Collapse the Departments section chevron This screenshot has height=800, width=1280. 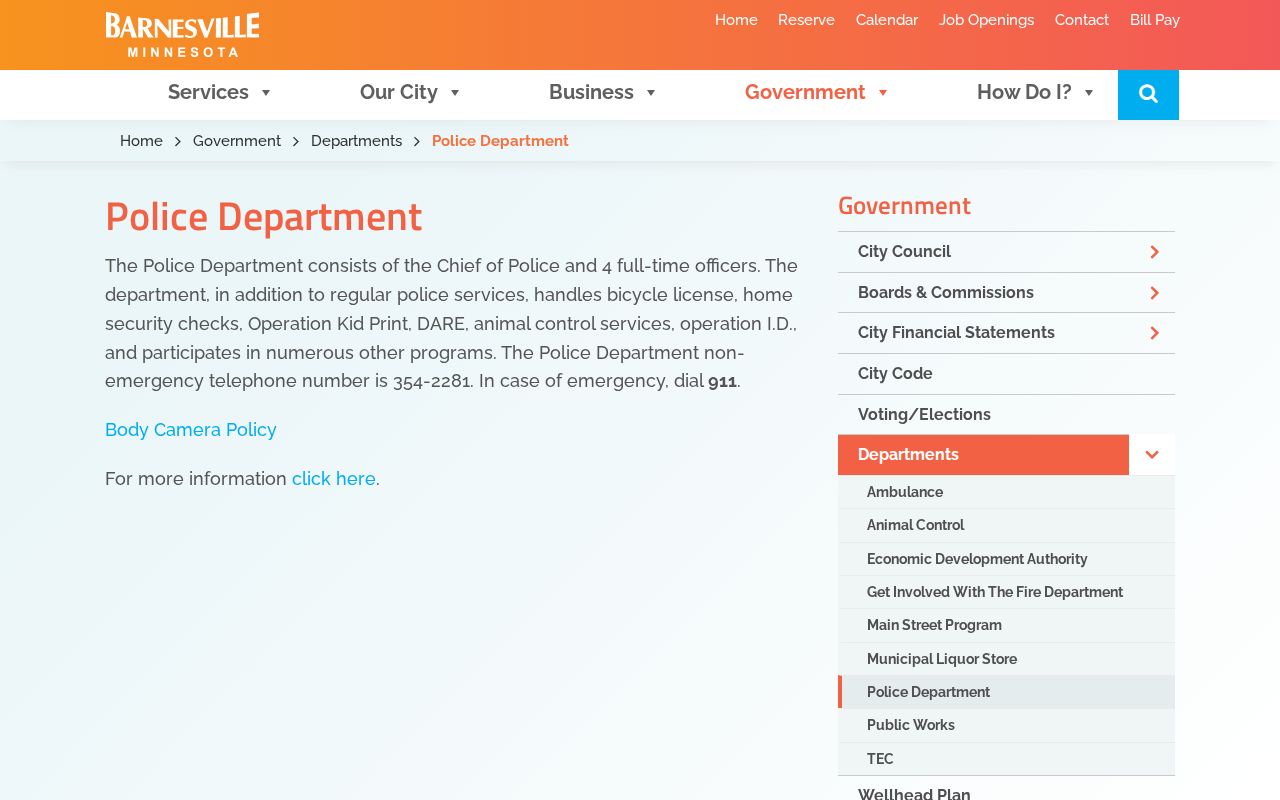point(1152,455)
